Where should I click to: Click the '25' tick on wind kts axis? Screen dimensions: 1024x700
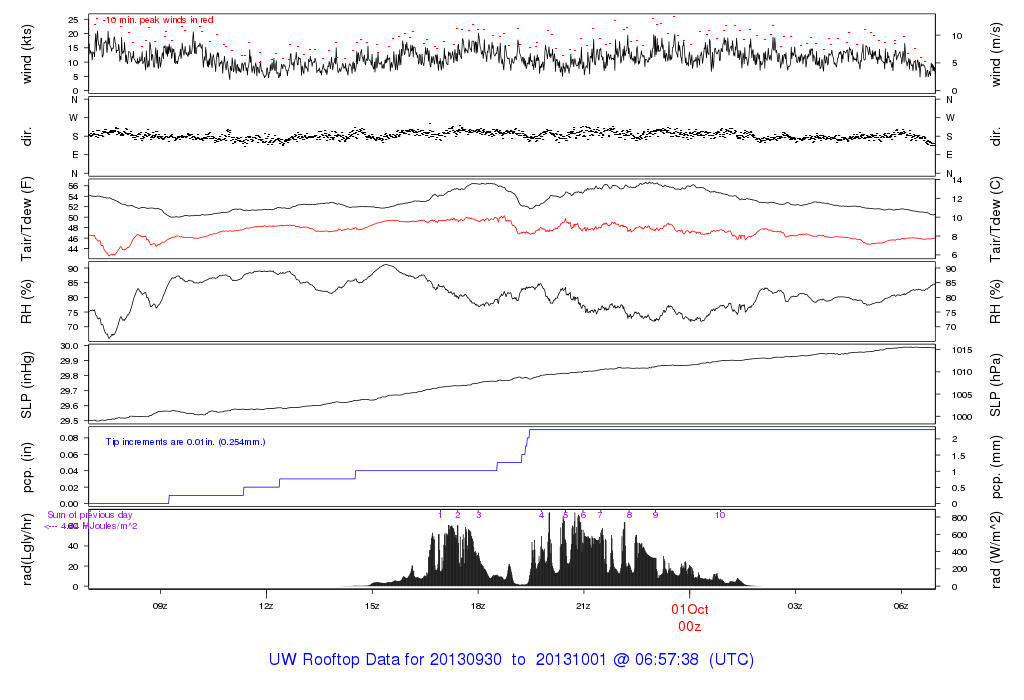[73, 20]
